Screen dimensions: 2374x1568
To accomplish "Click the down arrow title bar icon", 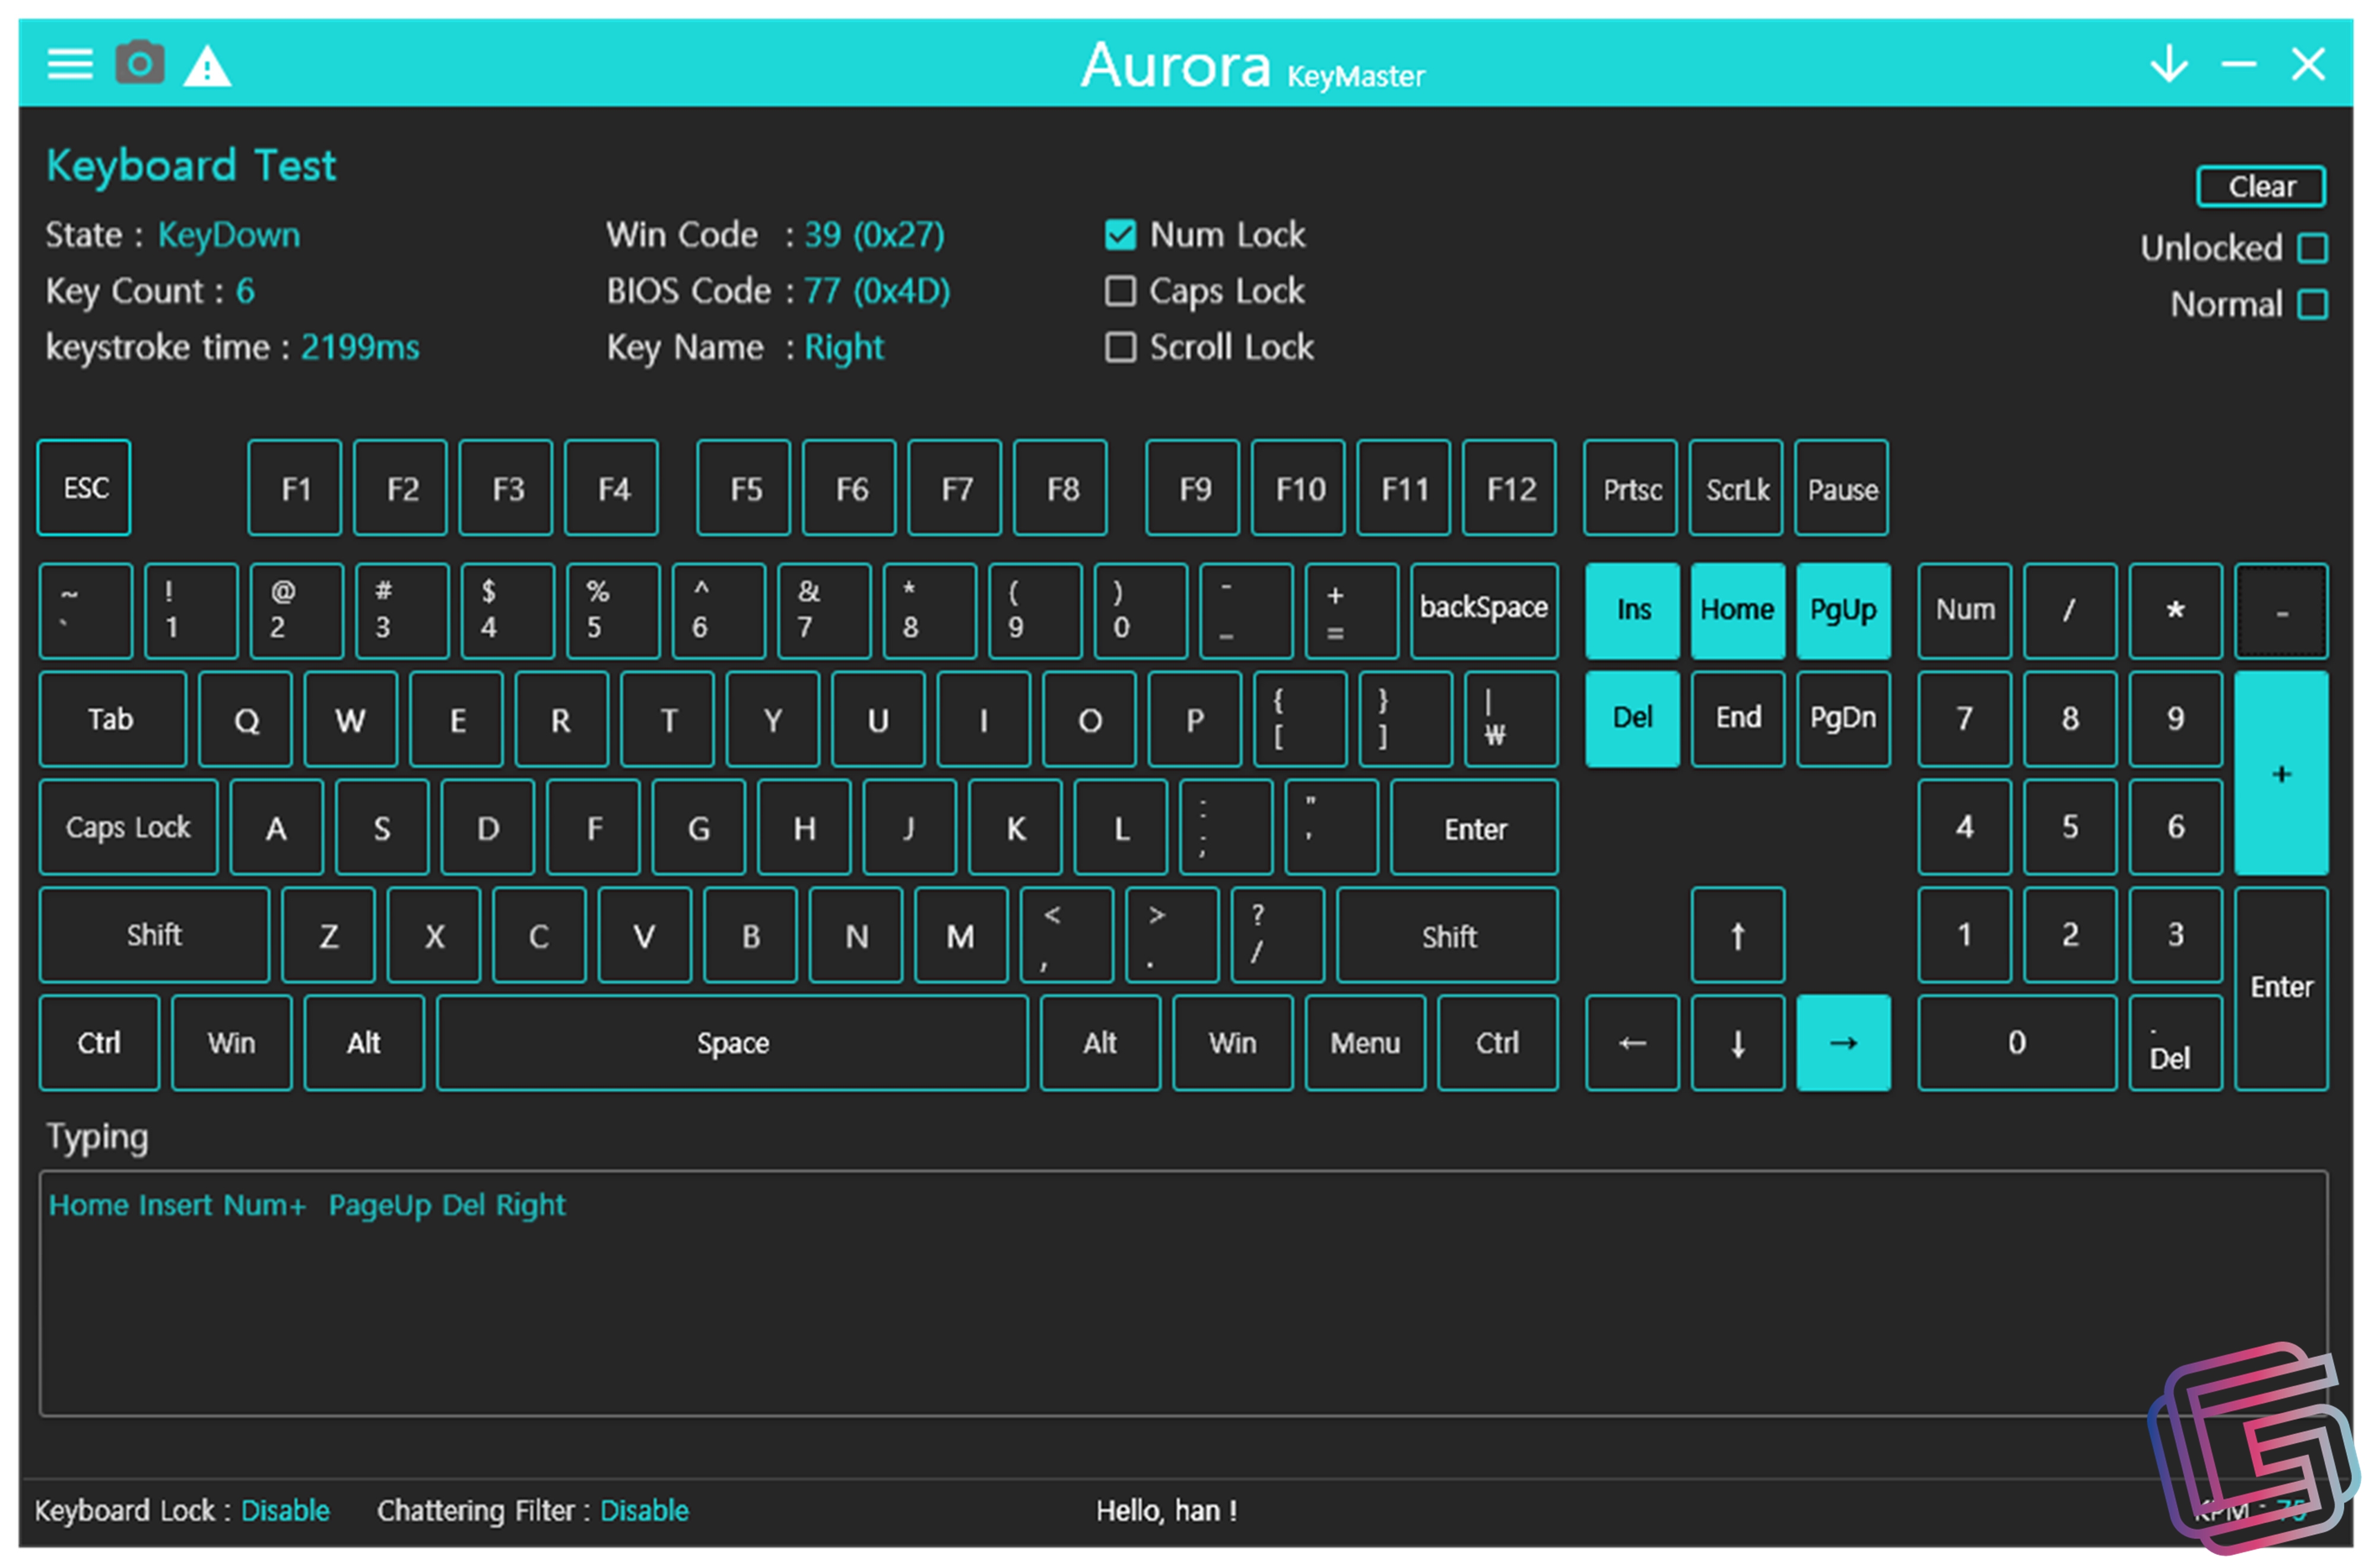I will click(2169, 63).
